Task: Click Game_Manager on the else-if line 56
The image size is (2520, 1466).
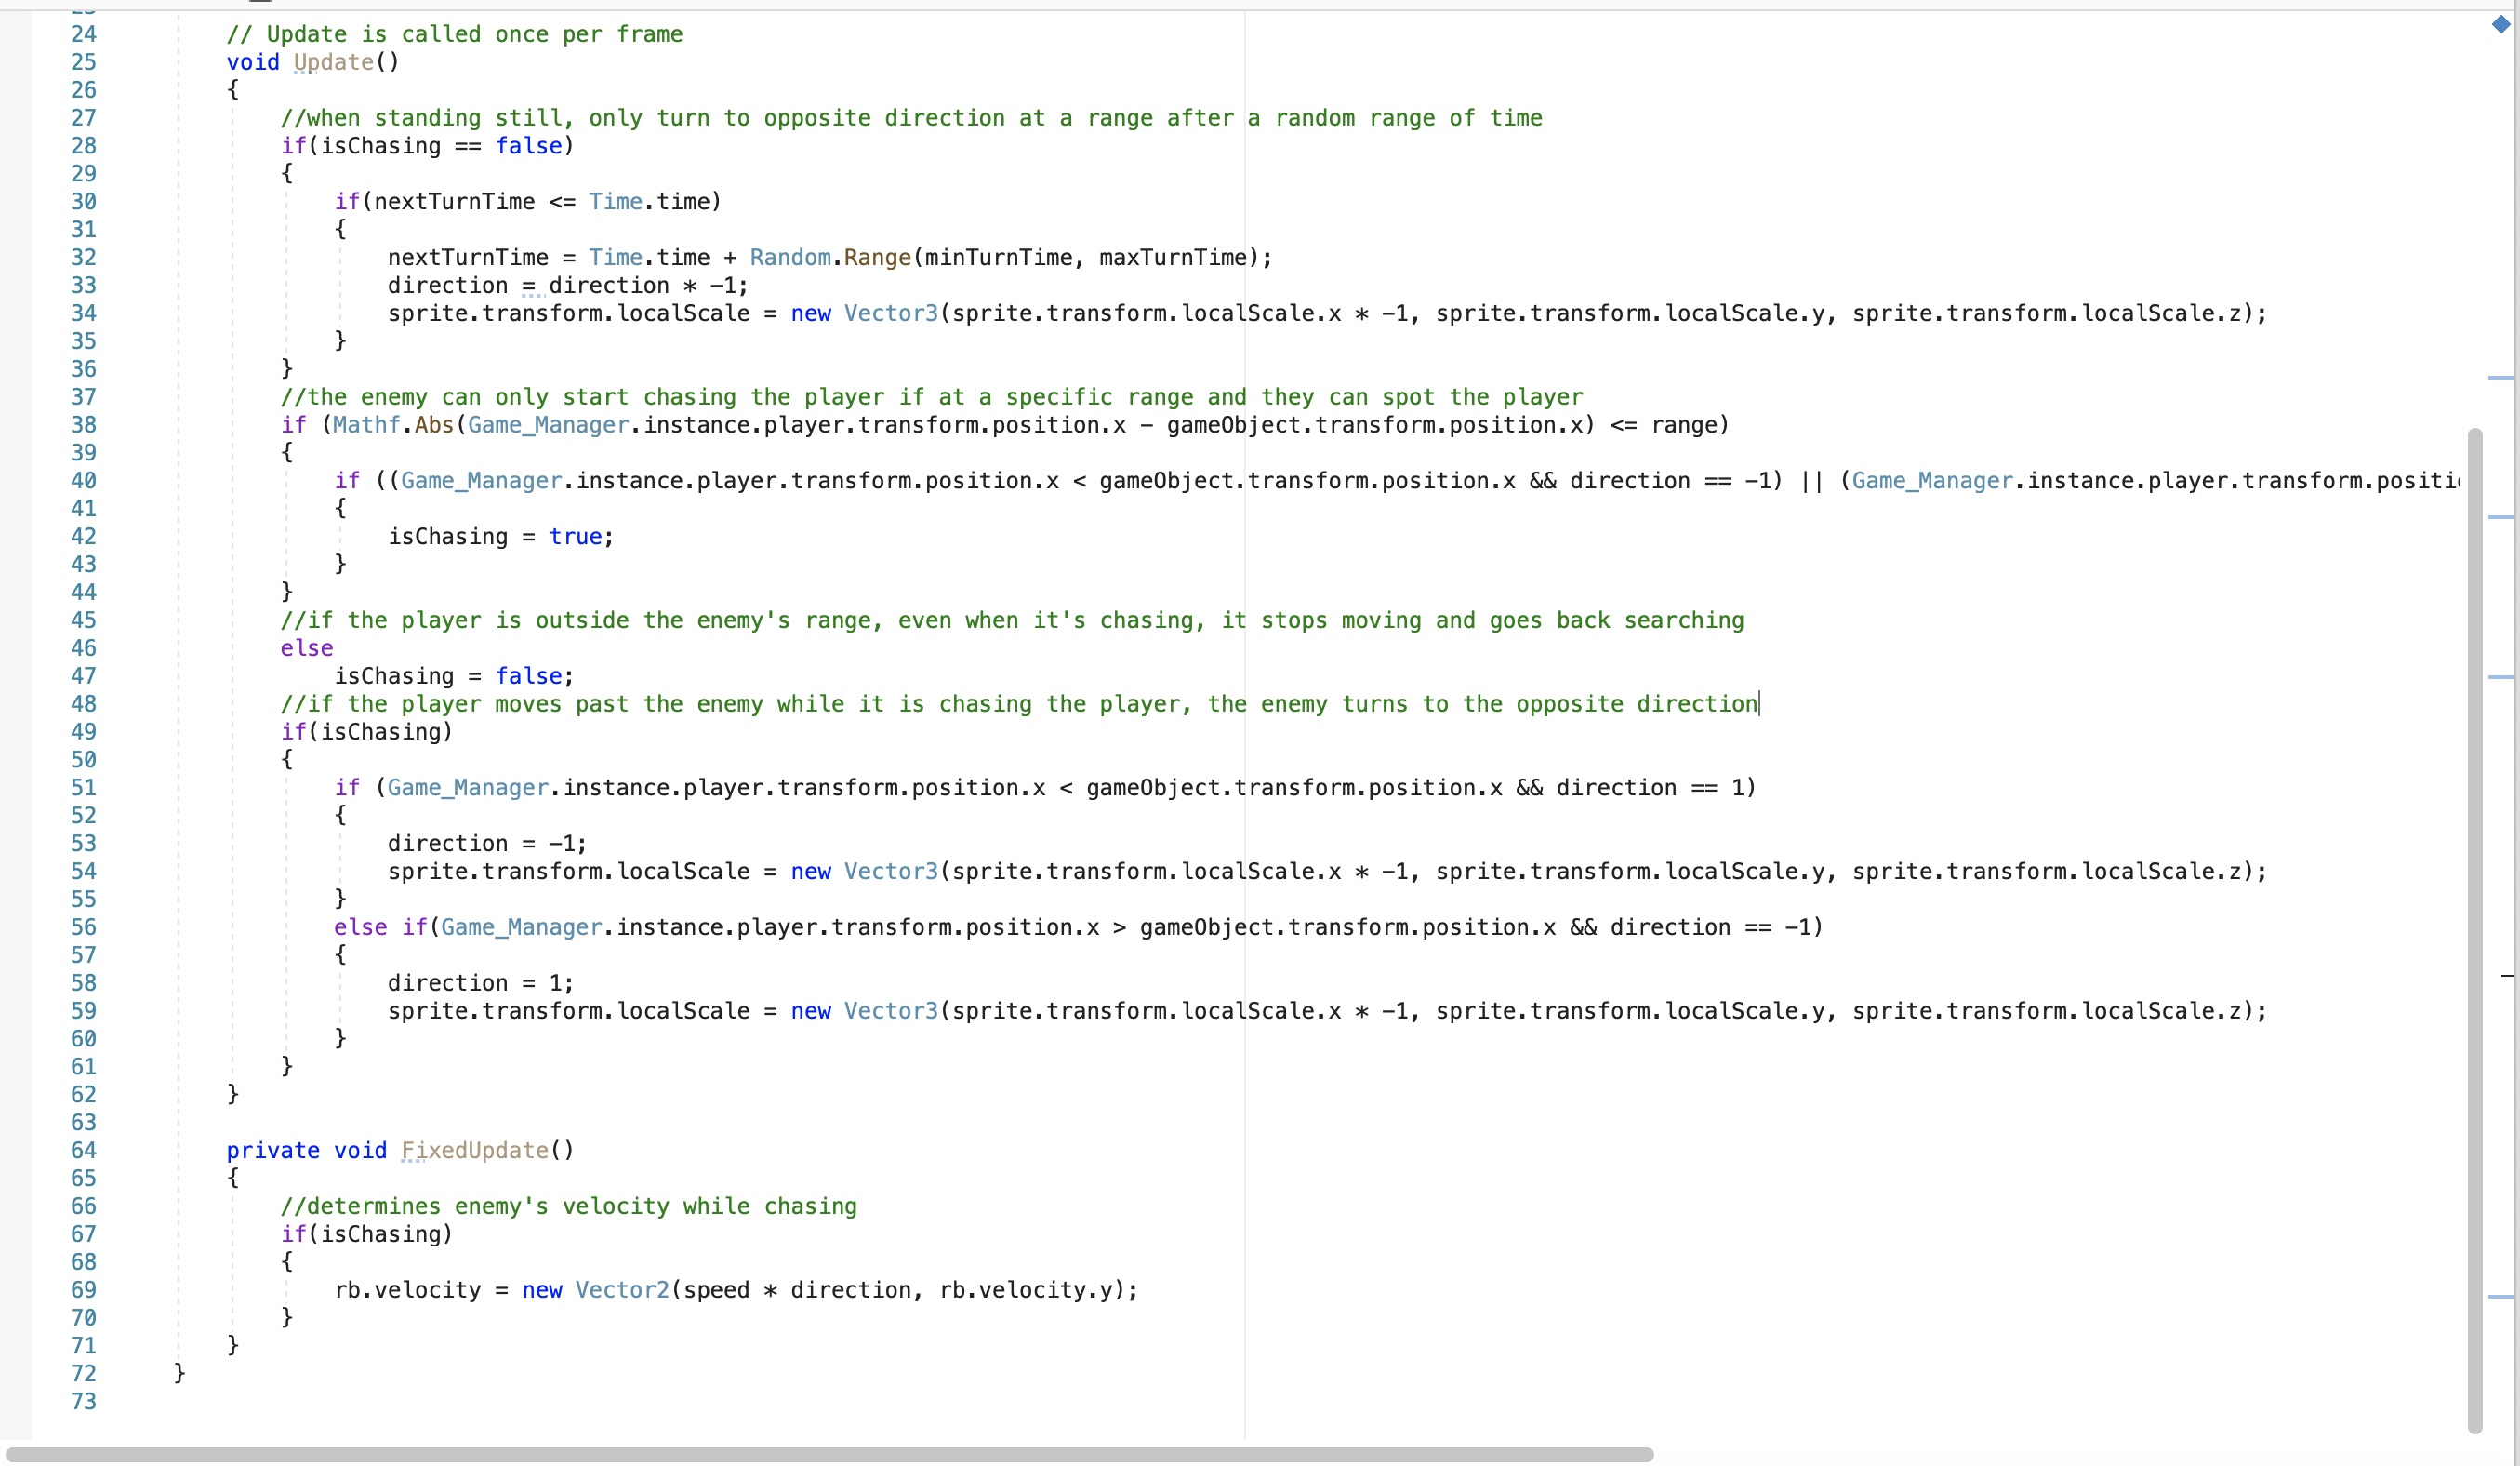Action: click(x=521, y=927)
